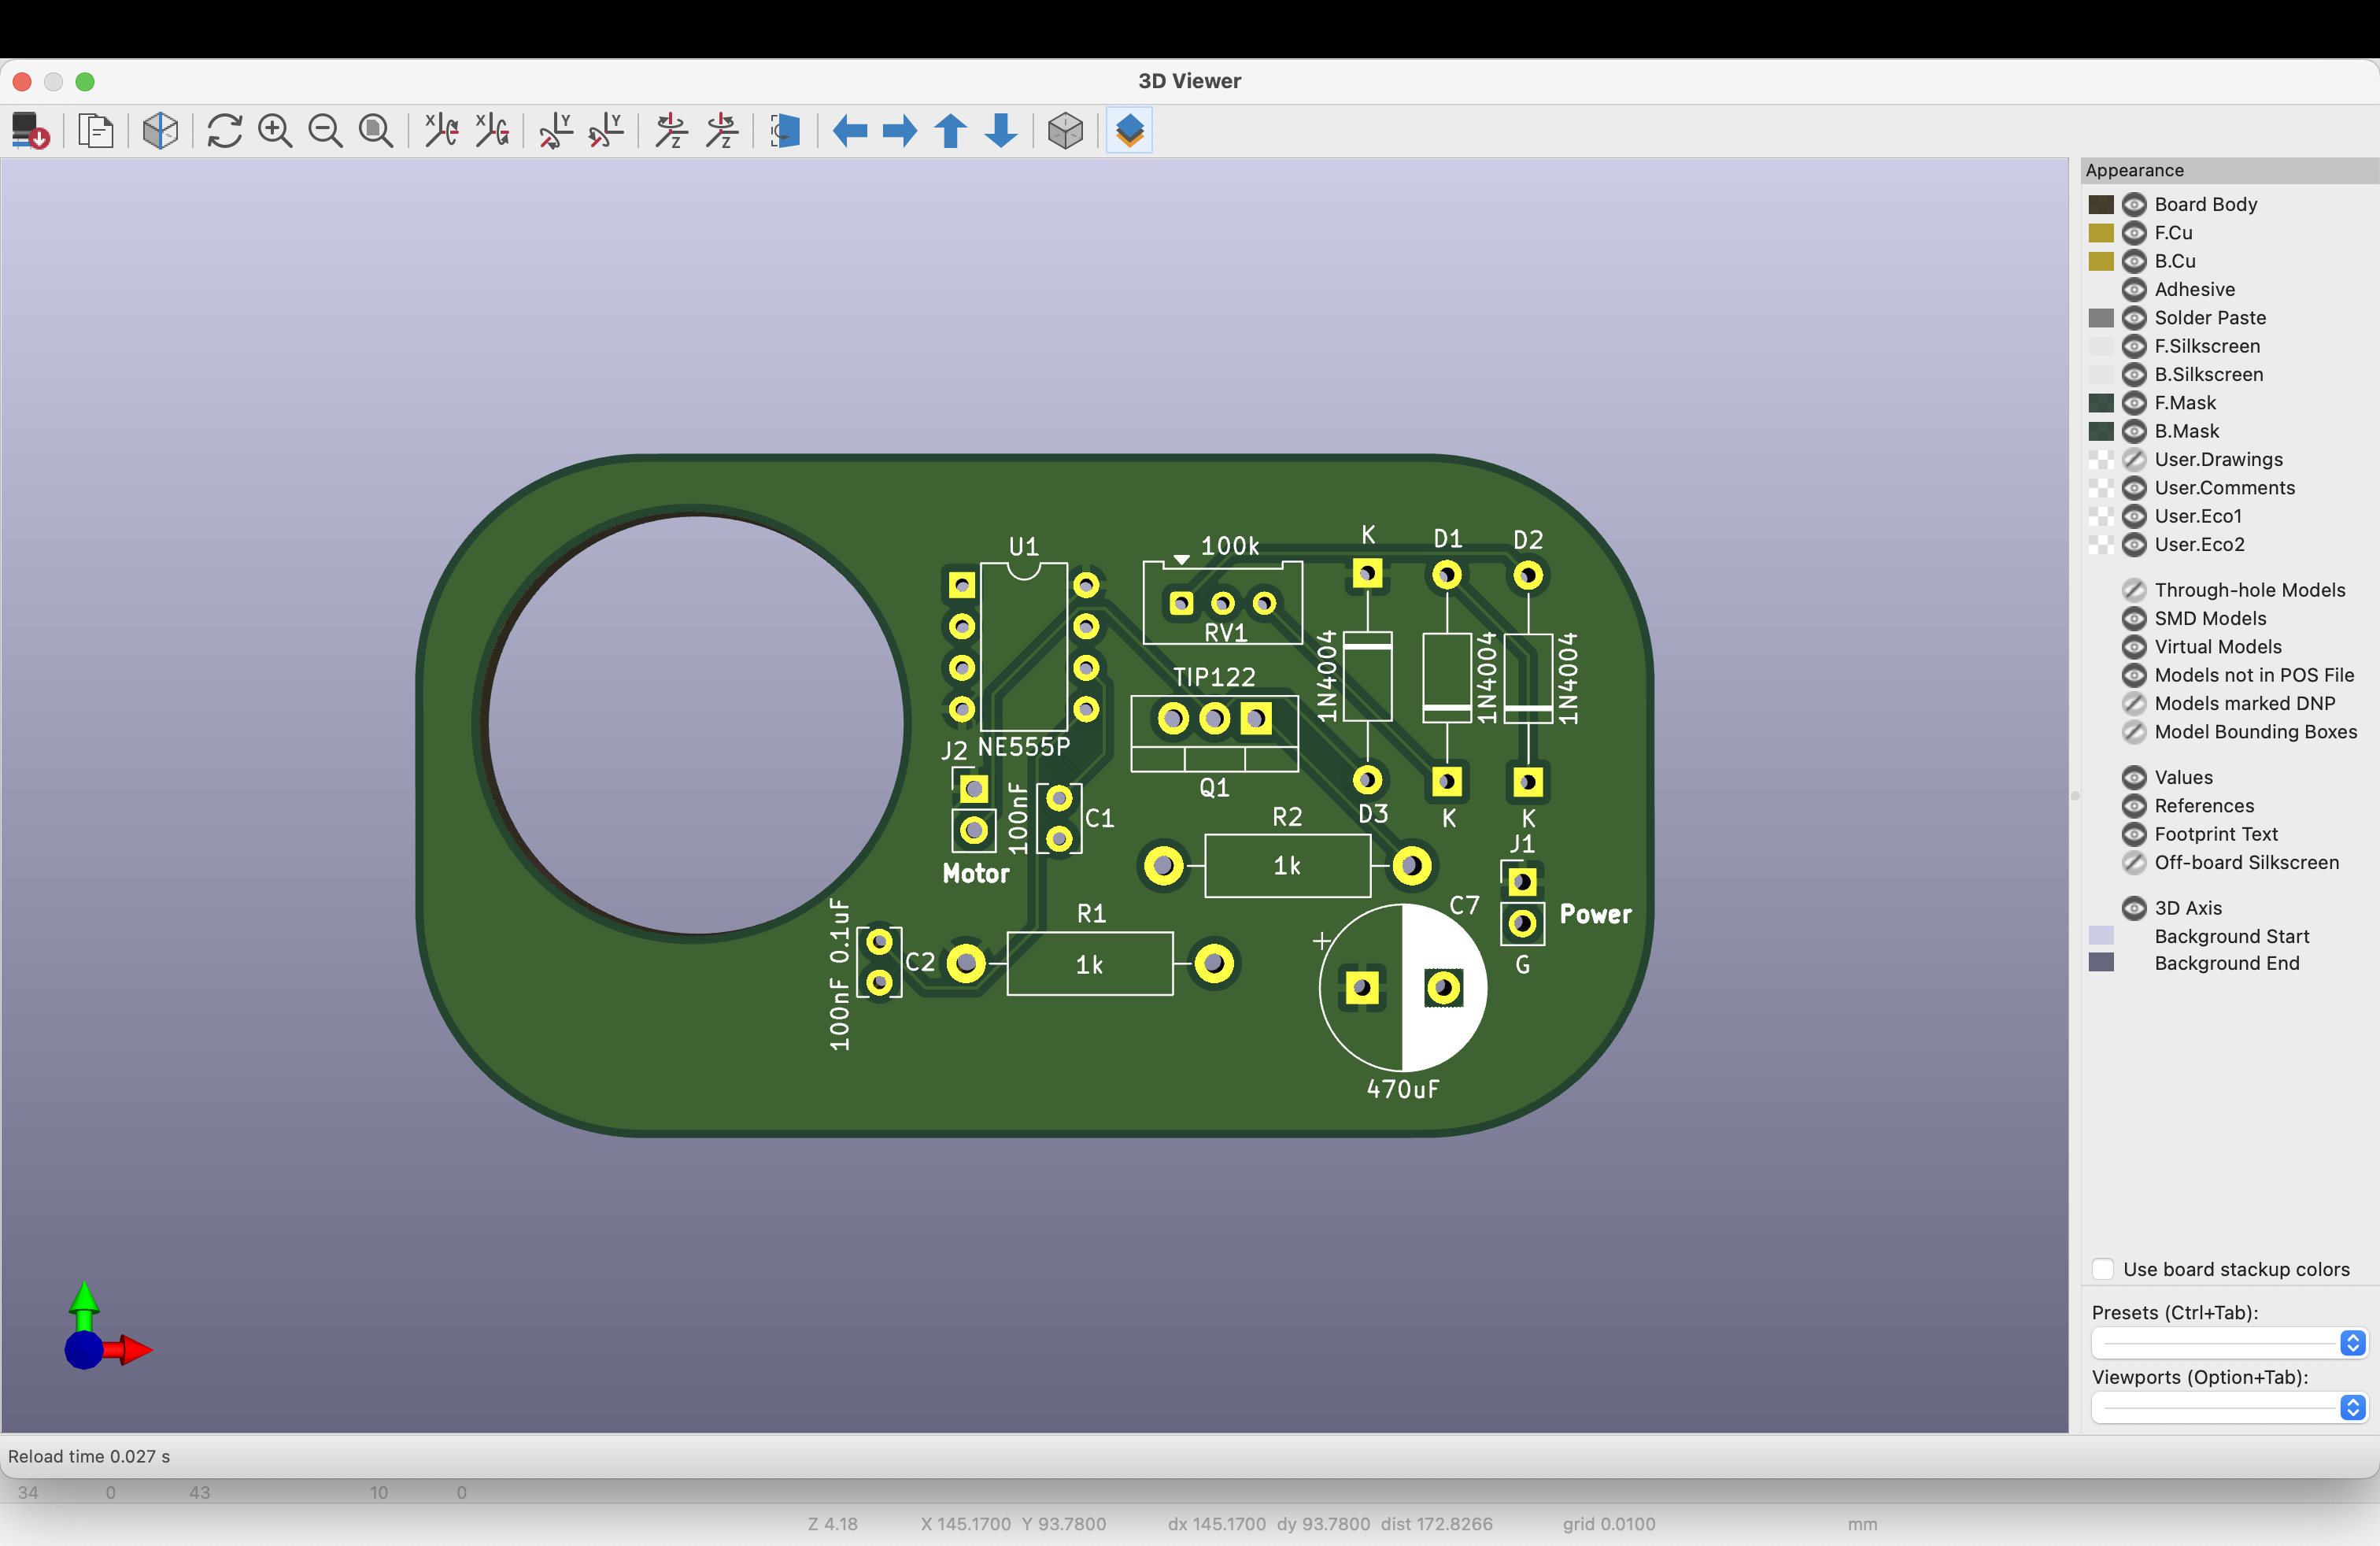Hide SMD Models

2134,618
